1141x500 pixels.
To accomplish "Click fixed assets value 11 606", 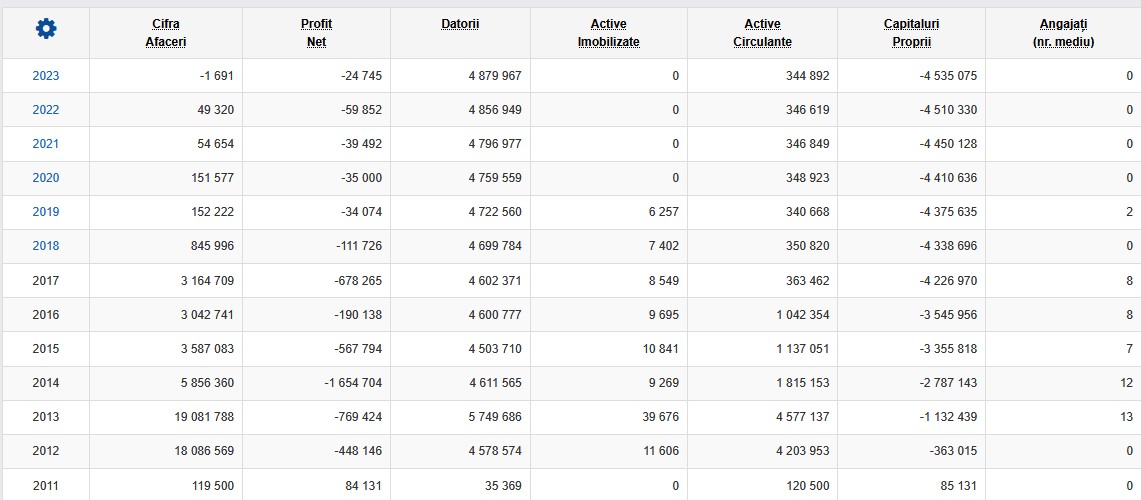I will point(660,451).
